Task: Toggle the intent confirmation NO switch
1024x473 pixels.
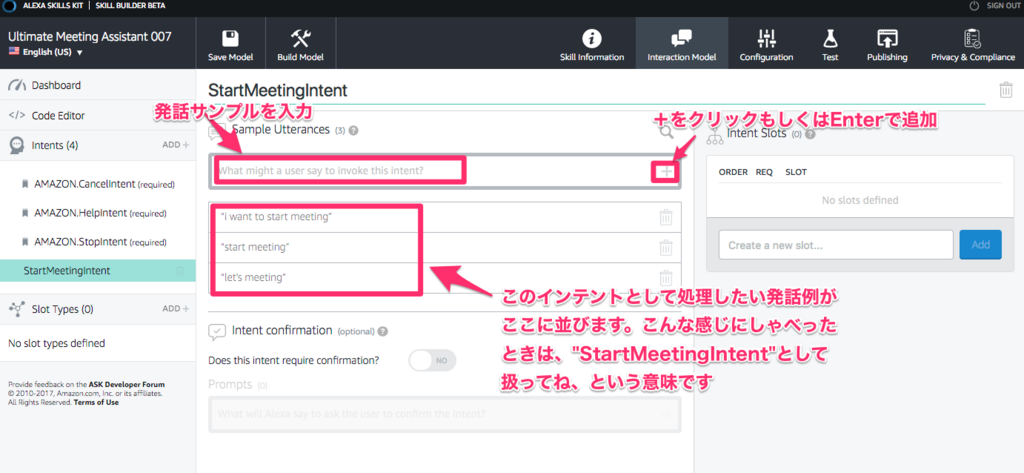Action: click(432, 360)
